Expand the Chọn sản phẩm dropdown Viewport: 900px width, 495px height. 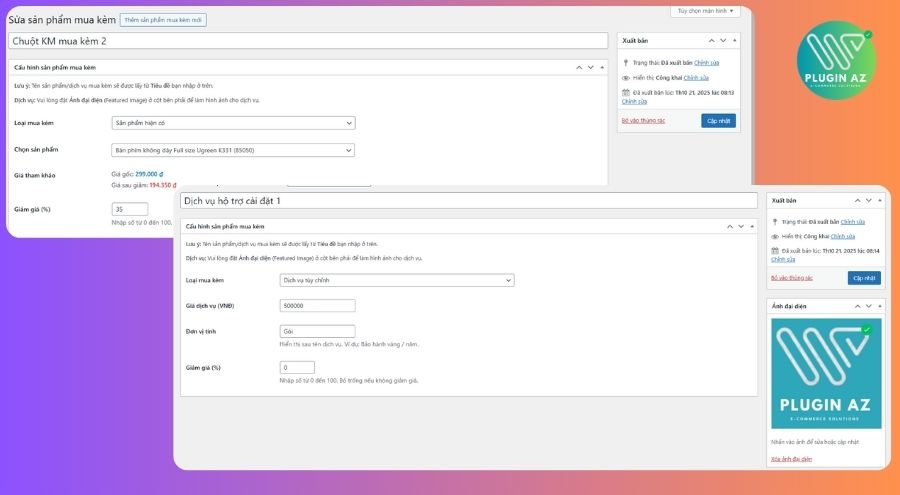(x=233, y=150)
